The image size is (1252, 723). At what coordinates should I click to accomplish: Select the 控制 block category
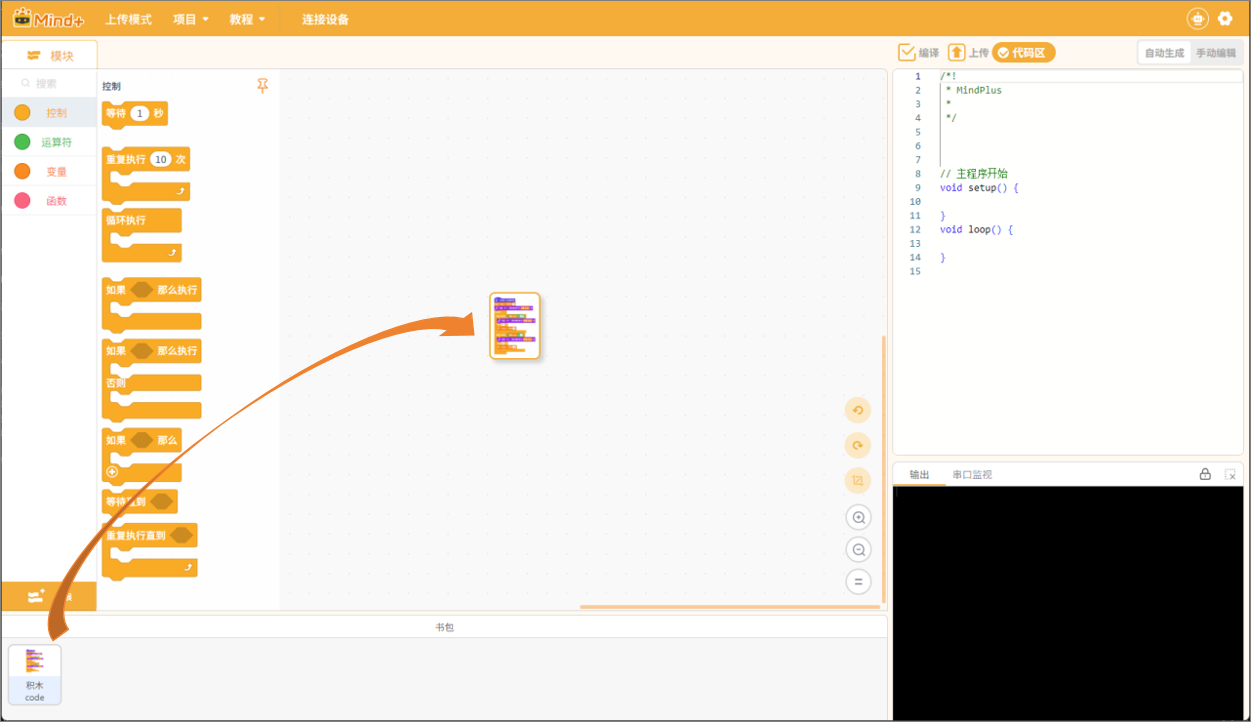(49, 113)
